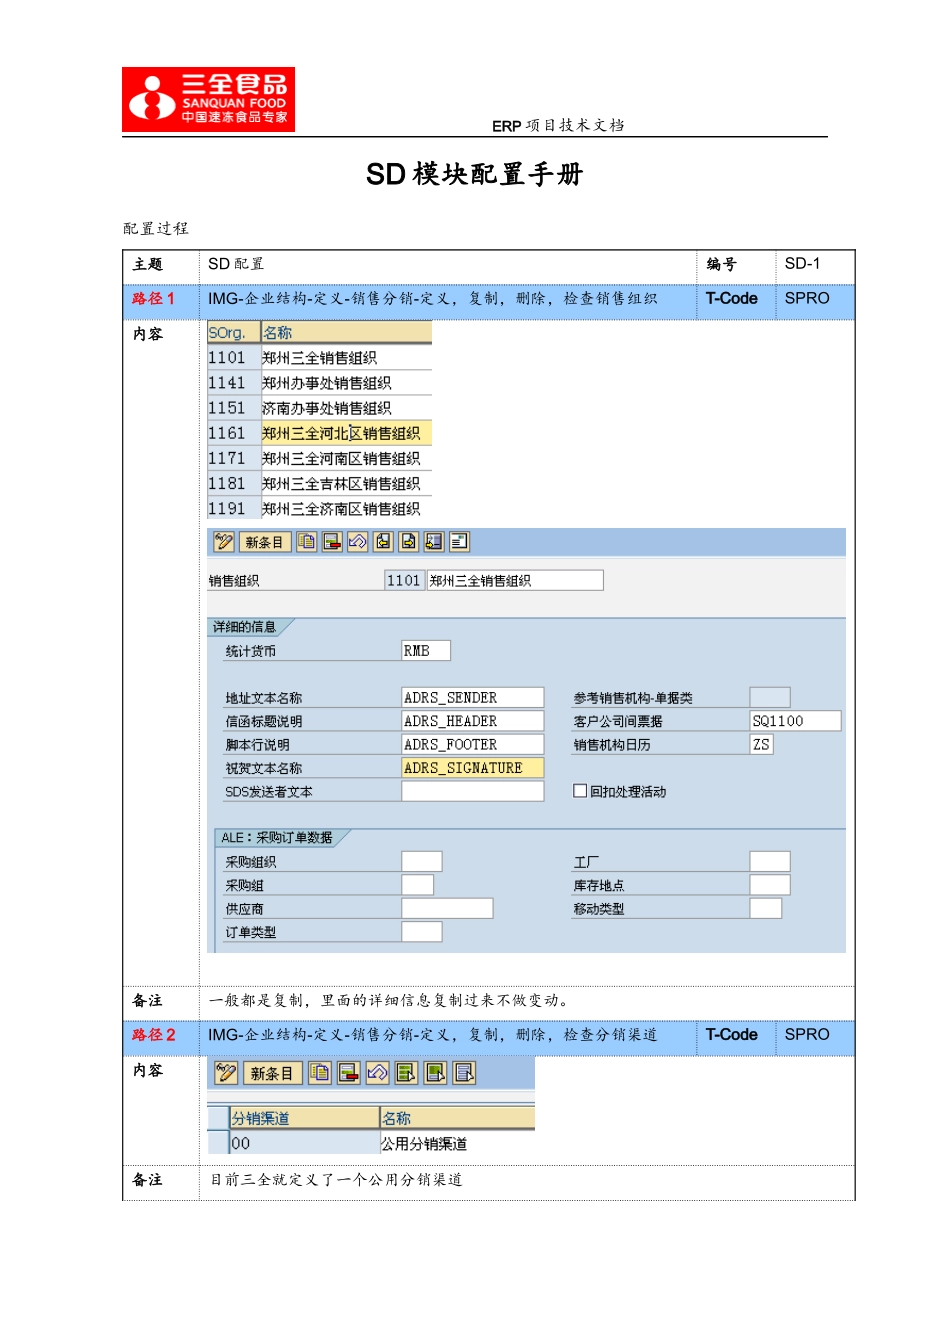Select row selector for 分销渠道 00
Screen dimensions: 950x1344
coord(218,1143)
